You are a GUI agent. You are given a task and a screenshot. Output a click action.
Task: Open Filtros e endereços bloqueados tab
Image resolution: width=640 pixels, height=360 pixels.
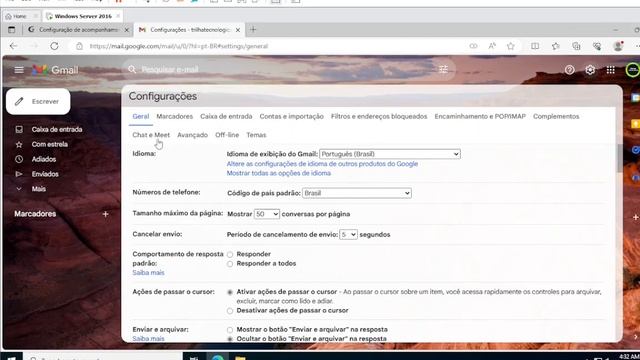[379, 116]
